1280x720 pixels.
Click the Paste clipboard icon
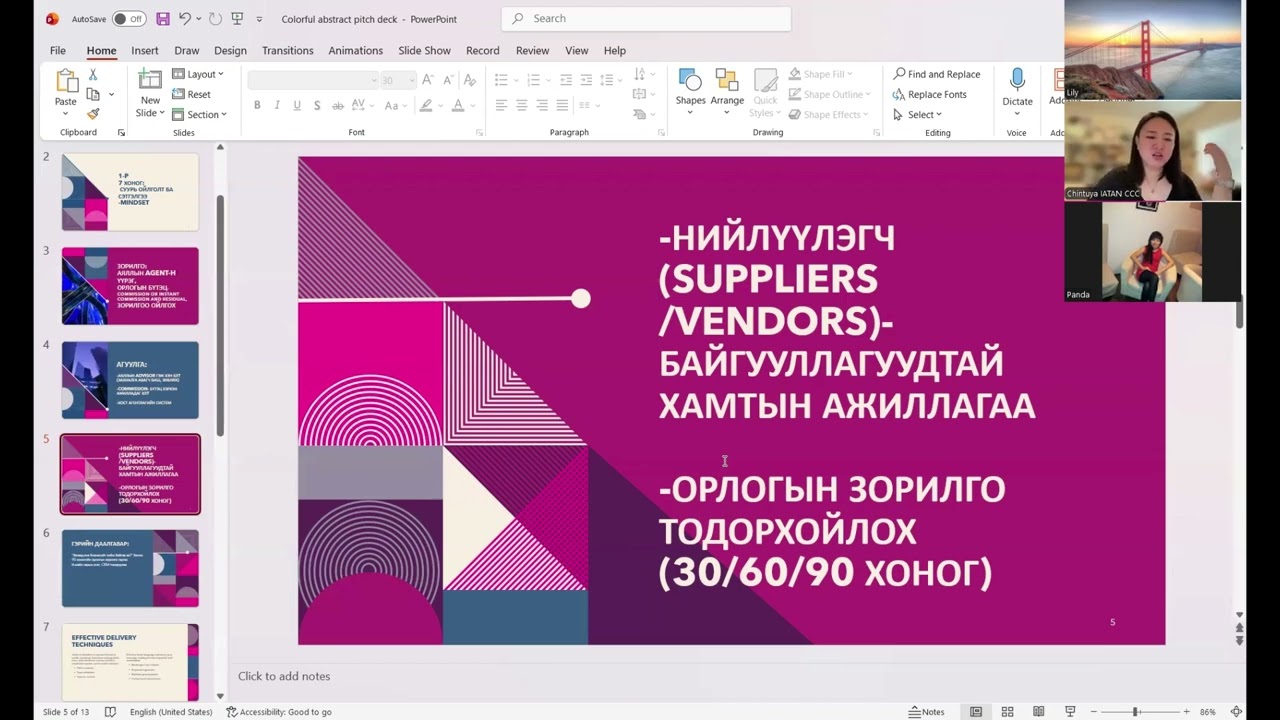(x=66, y=81)
